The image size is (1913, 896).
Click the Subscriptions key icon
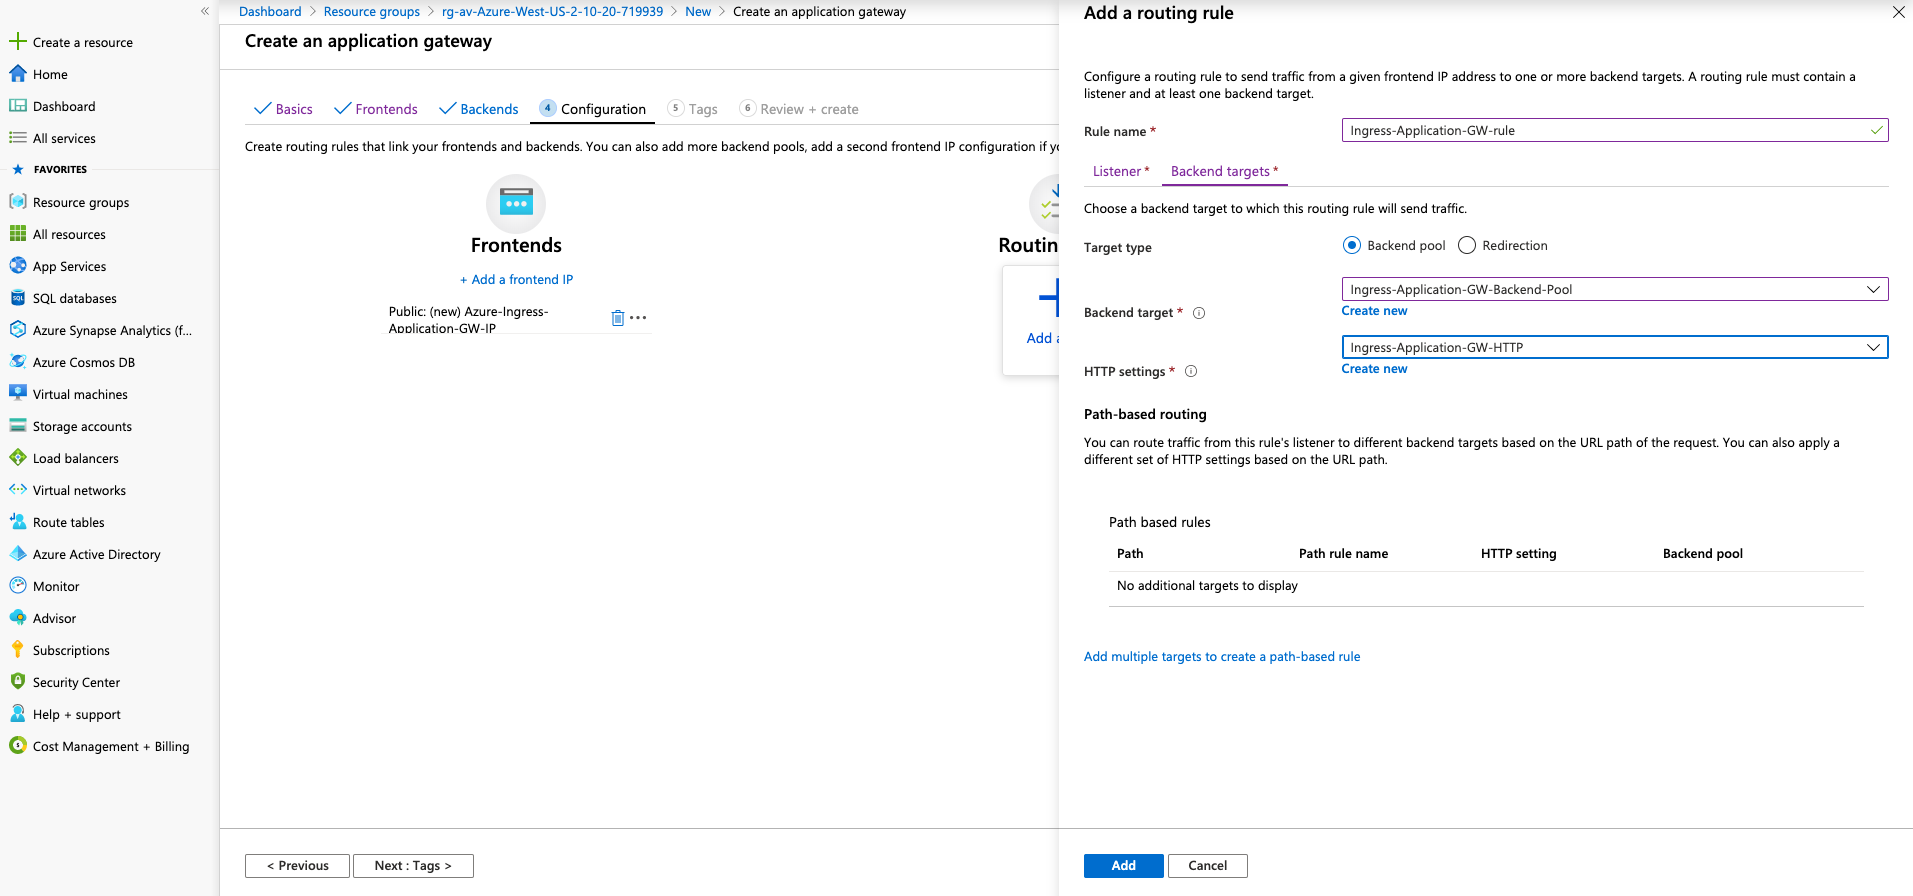pyautogui.click(x=17, y=650)
